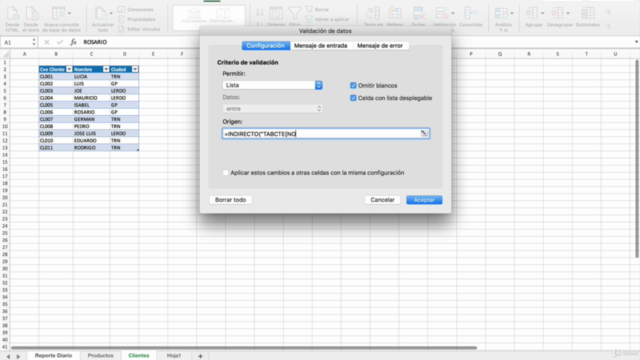Click the Desde HTML import icon
This screenshot has width=640, height=360.
12,14
